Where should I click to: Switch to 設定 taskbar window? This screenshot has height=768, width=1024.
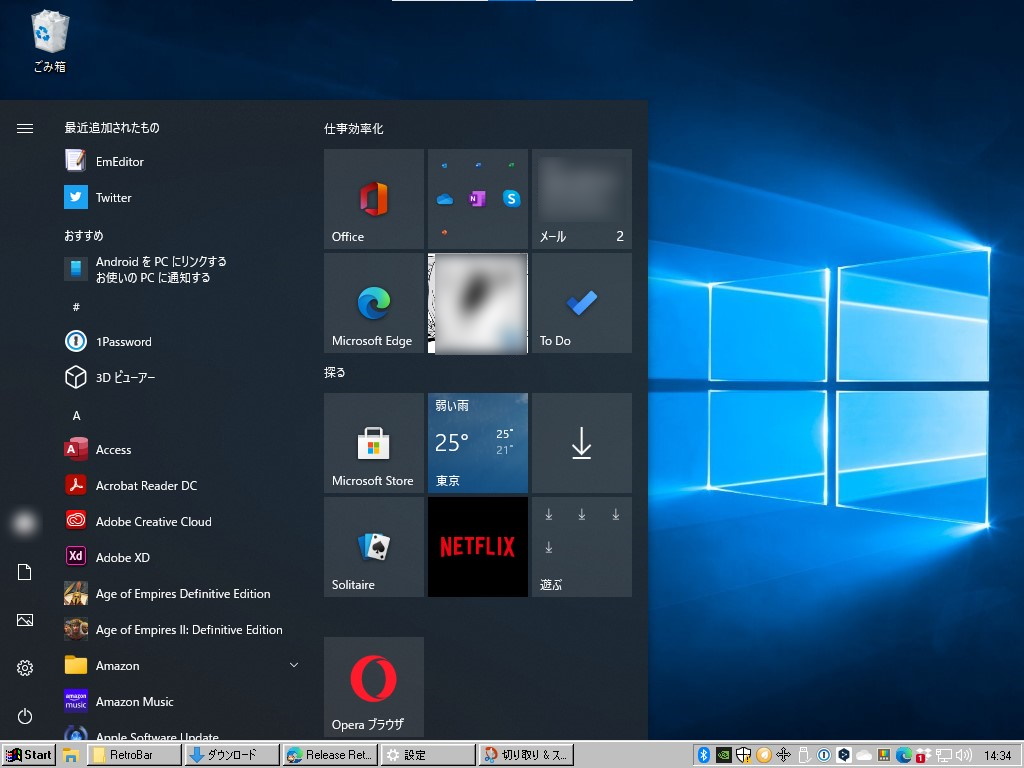[x=428, y=754]
